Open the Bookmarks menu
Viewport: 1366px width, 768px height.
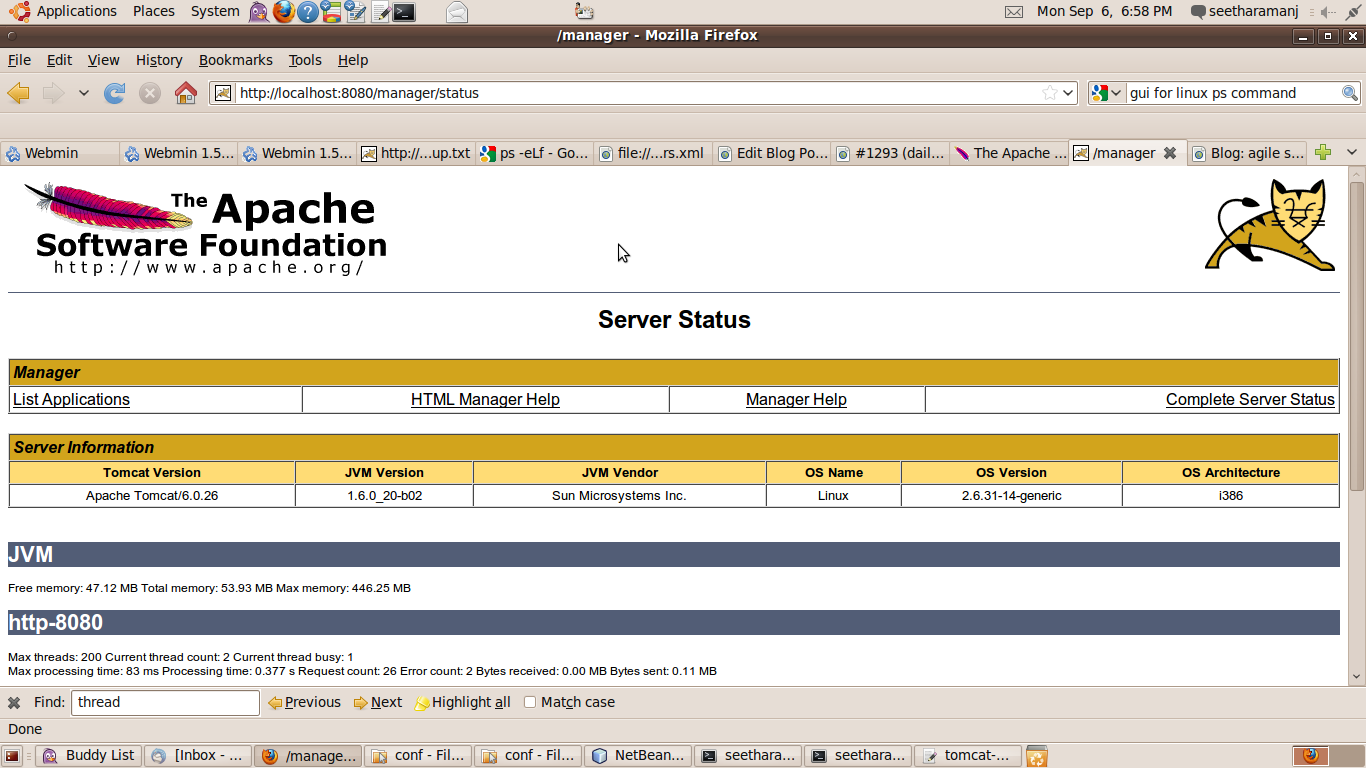(x=235, y=60)
